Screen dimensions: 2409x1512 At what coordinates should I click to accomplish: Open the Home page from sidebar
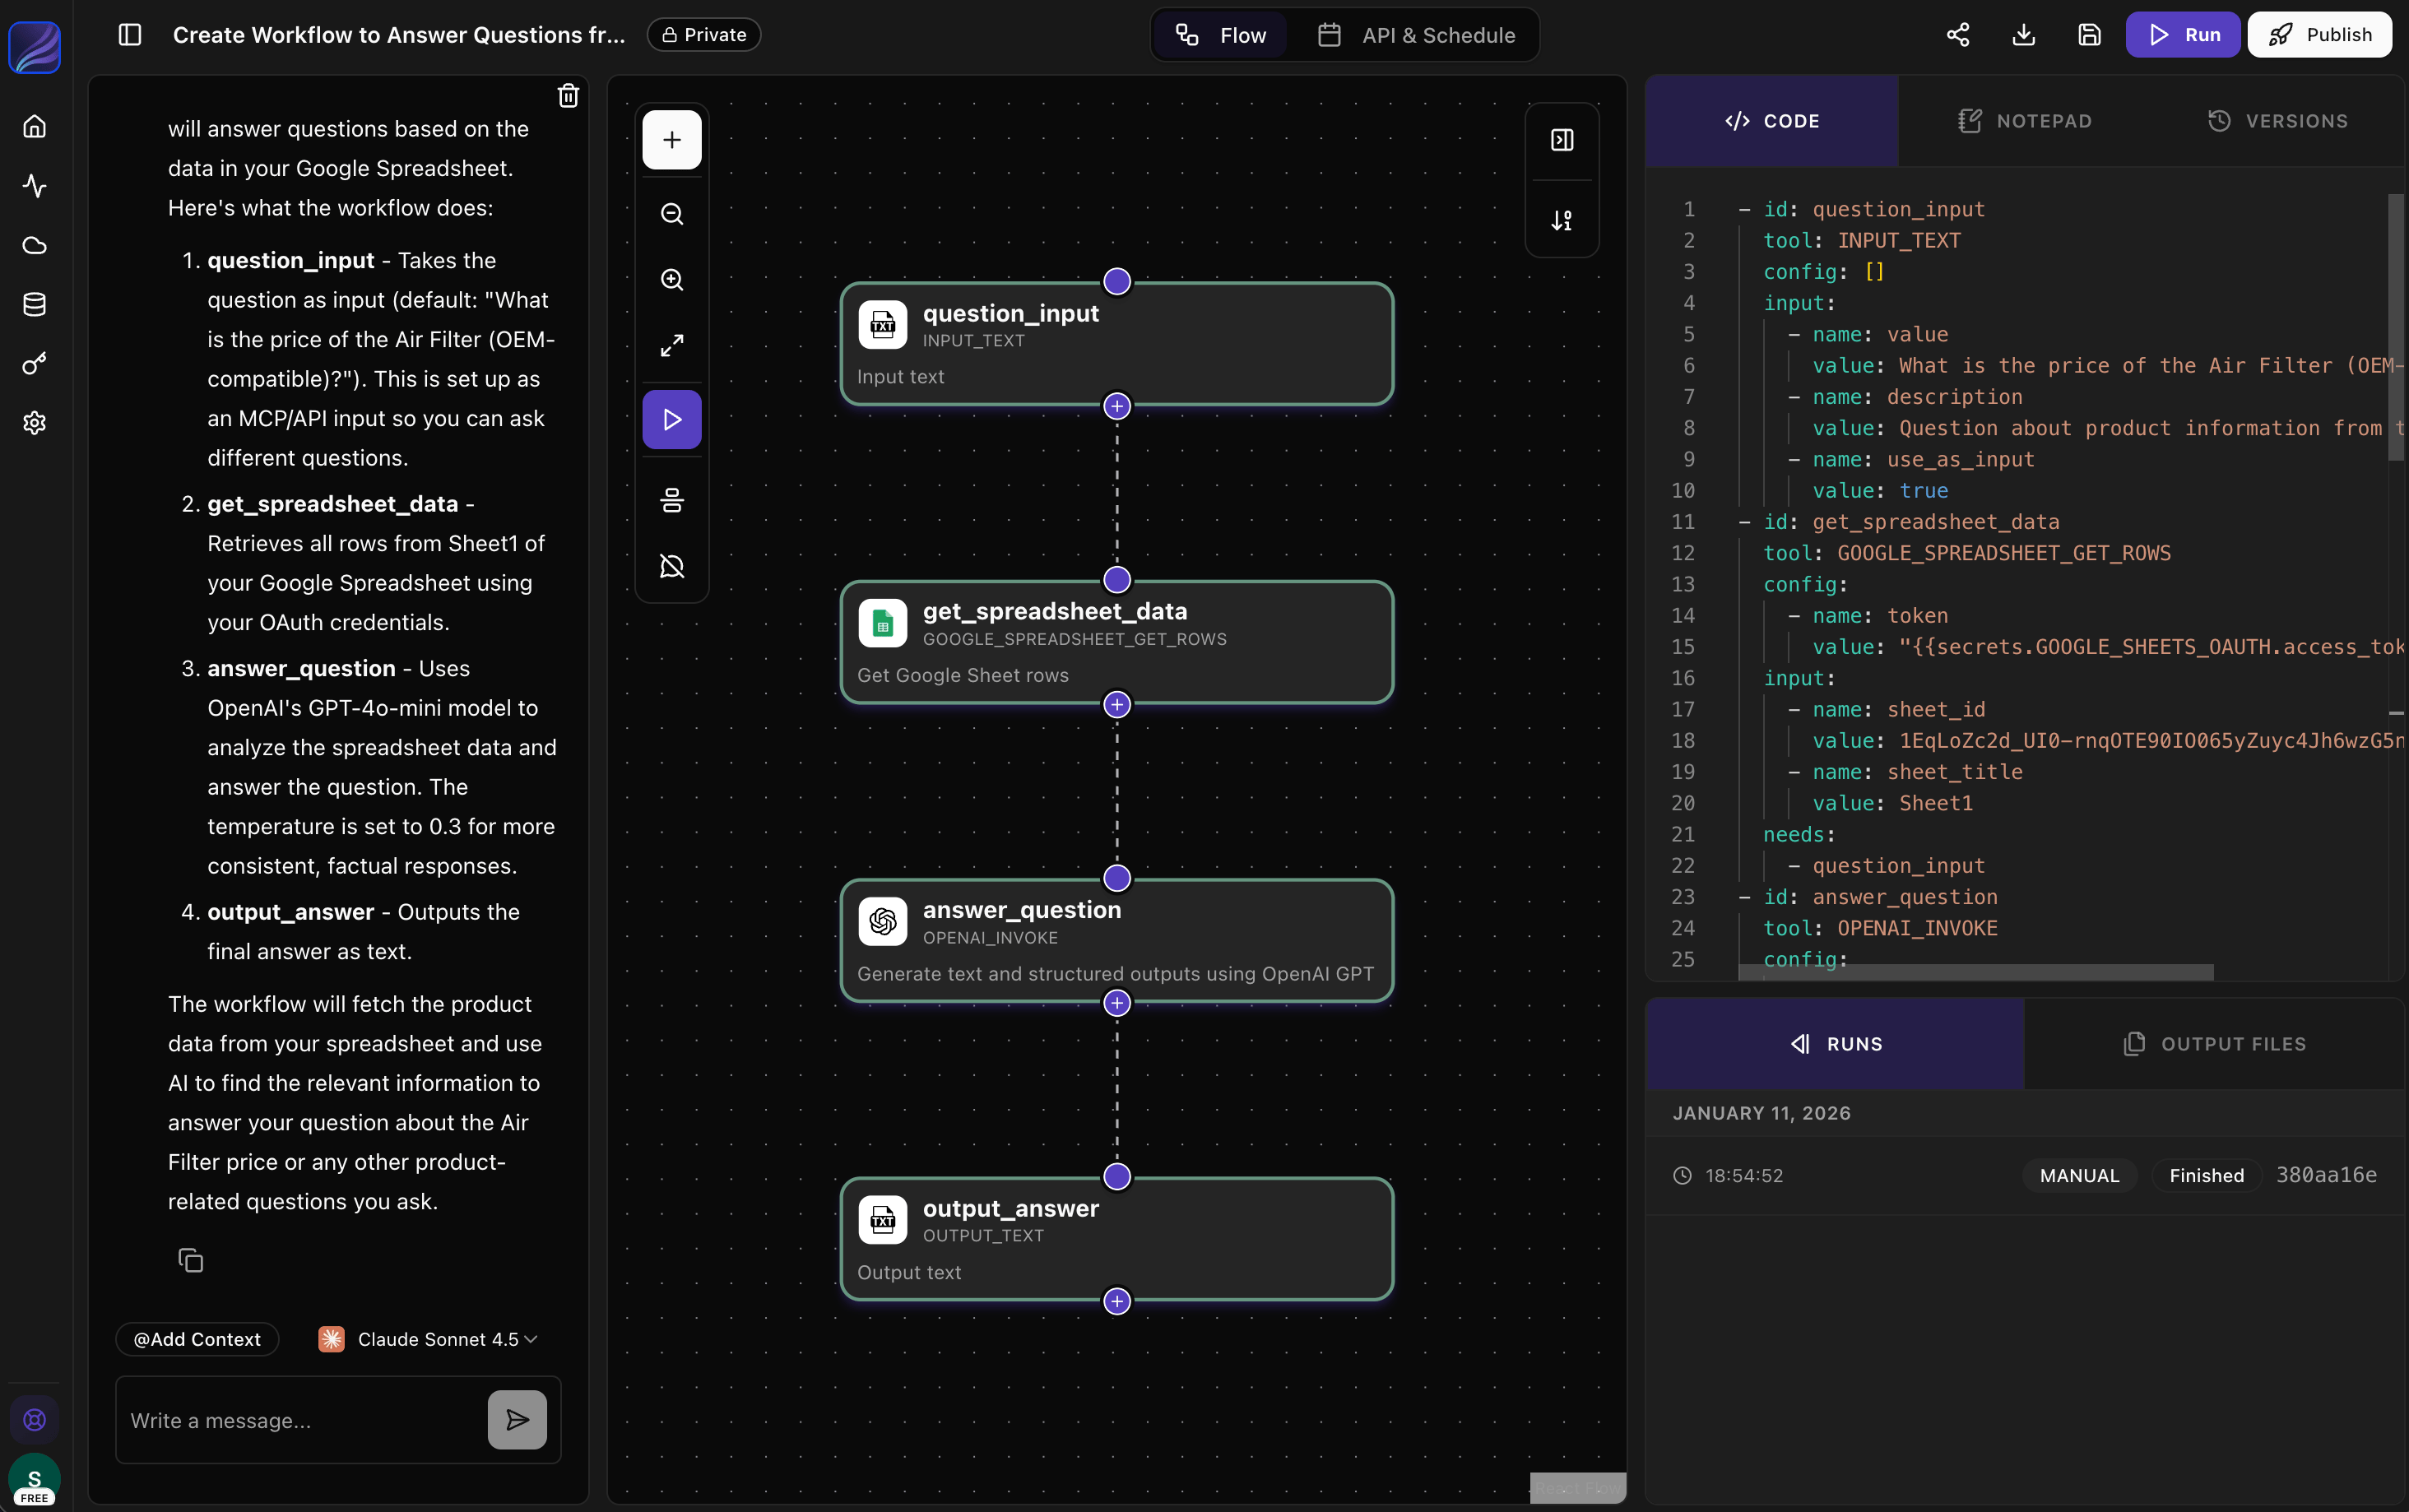[x=35, y=127]
